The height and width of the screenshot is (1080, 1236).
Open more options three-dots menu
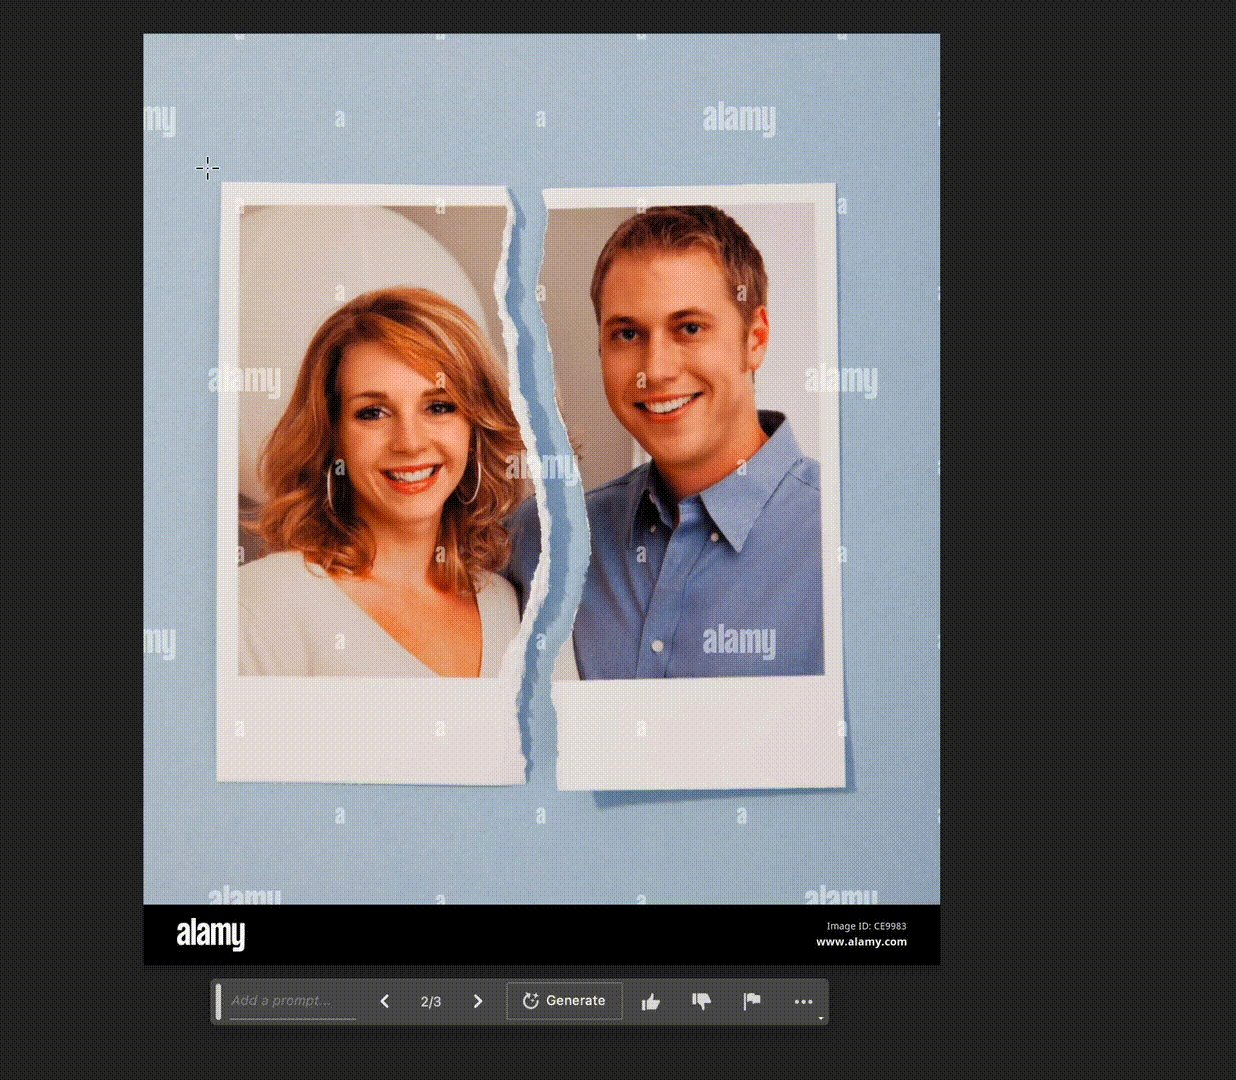point(803,1001)
